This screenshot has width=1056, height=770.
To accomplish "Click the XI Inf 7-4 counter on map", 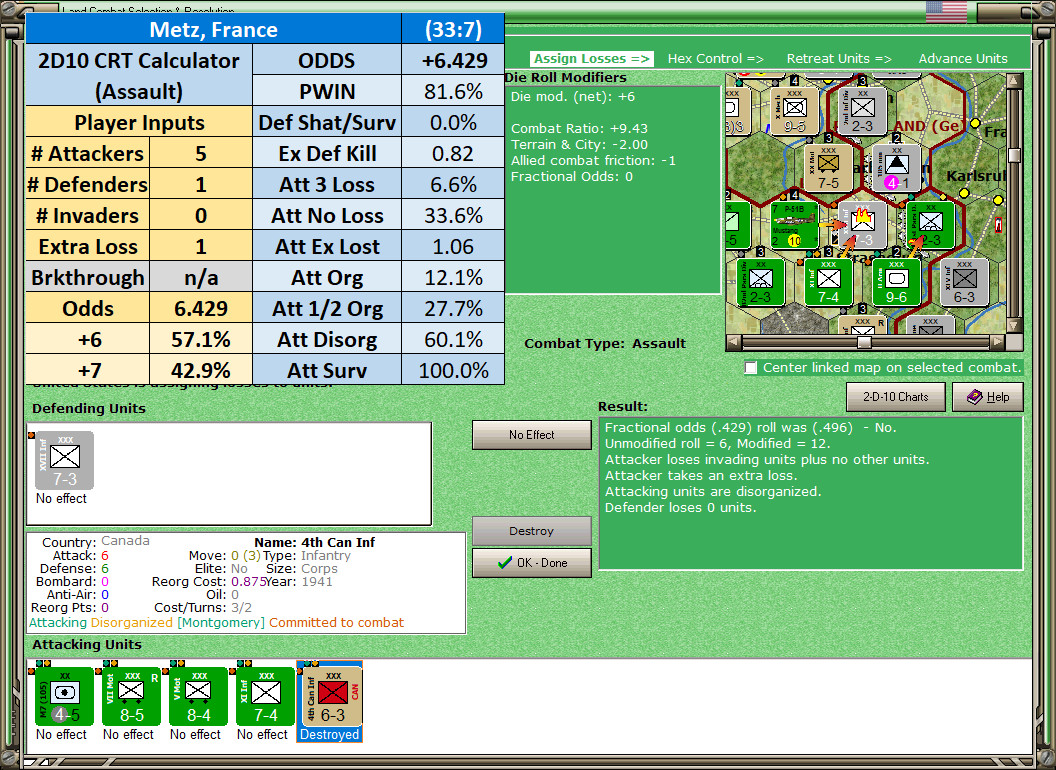I will (x=828, y=282).
